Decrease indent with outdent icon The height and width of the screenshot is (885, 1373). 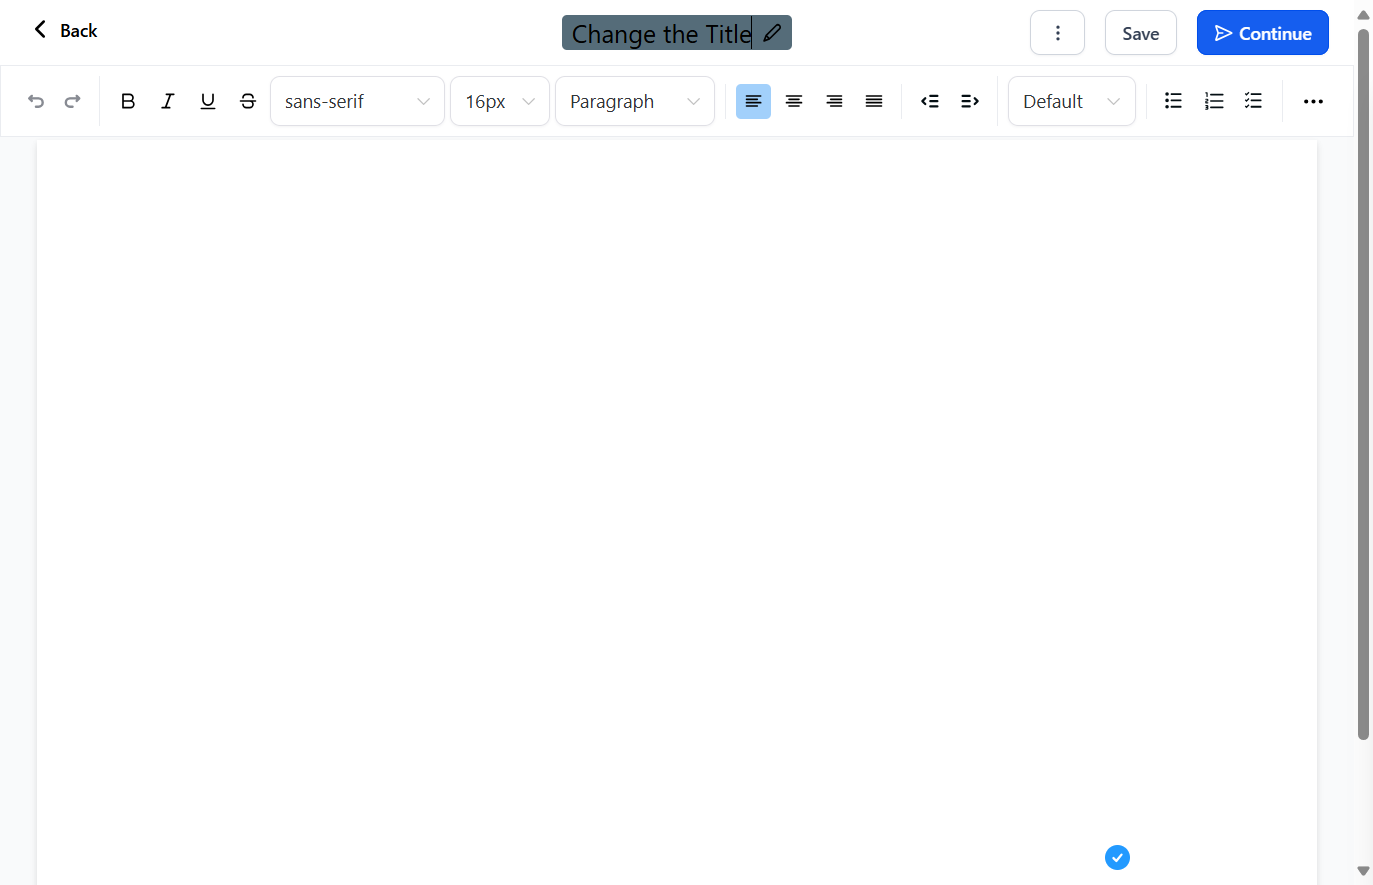pos(930,101)
